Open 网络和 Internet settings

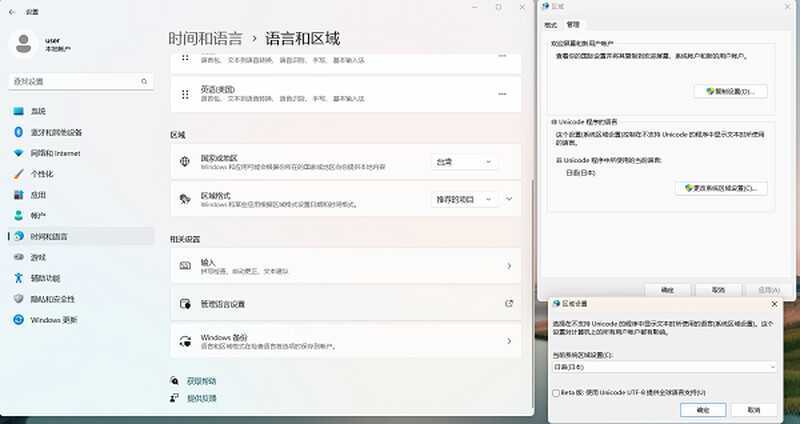point(54,153)
